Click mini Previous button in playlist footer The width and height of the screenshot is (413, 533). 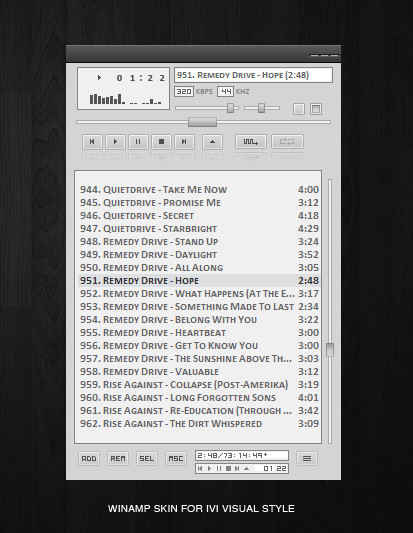coord(200,468)
